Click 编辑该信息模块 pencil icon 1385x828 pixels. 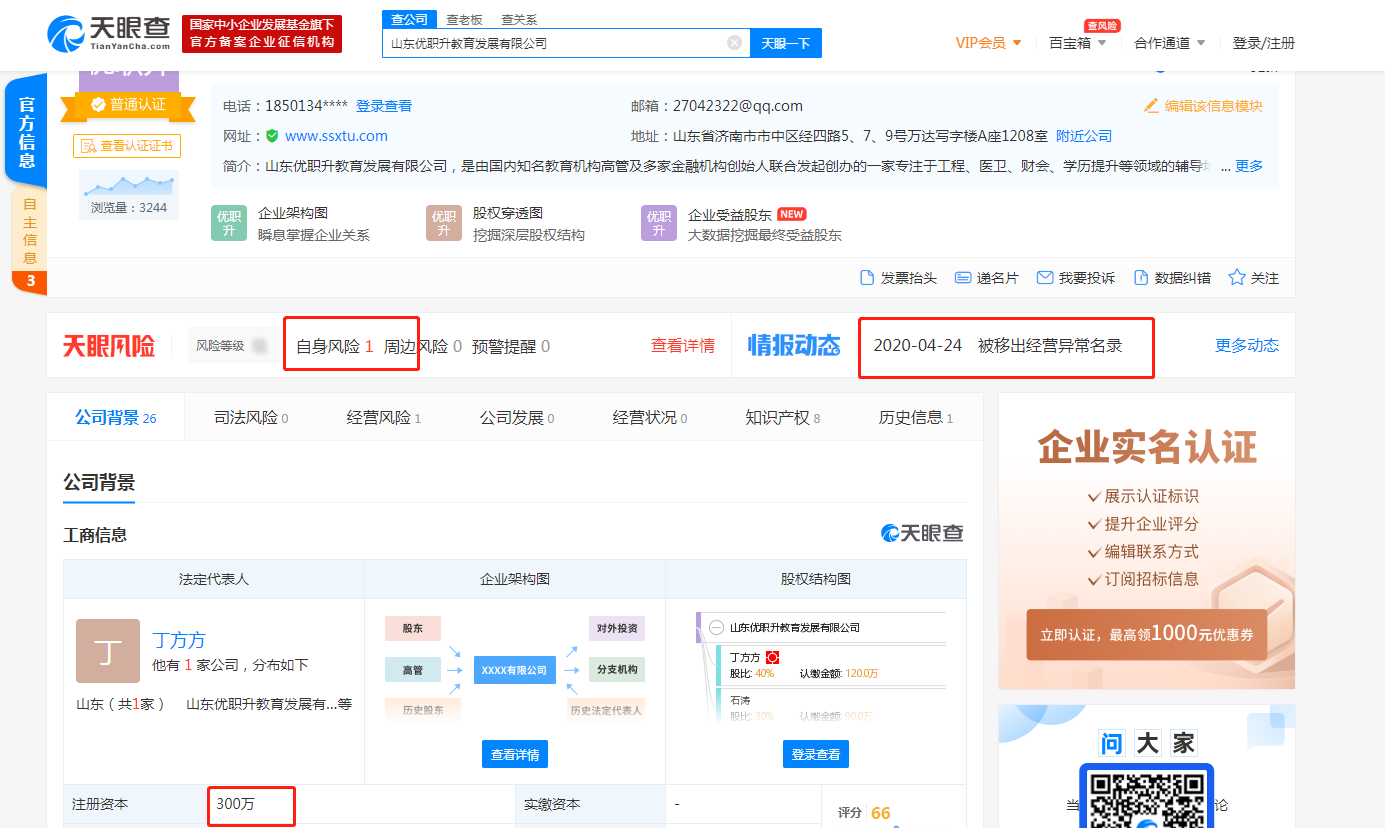coord(1151,106)
